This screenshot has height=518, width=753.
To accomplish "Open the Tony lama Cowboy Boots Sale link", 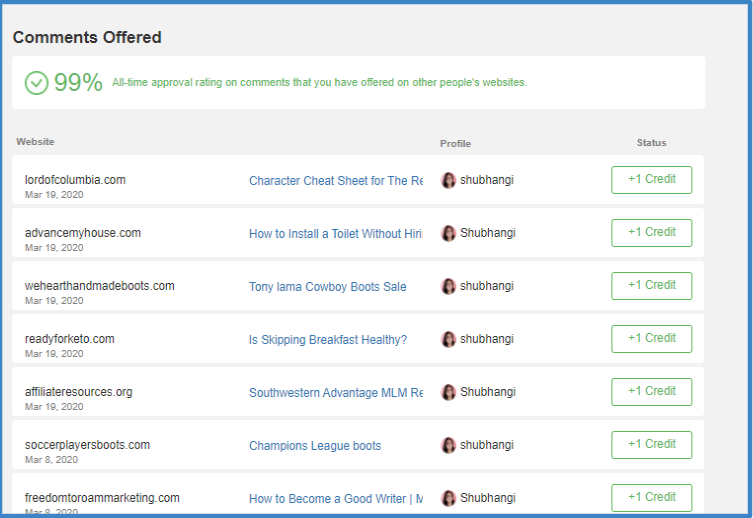I will pos(328,287).
